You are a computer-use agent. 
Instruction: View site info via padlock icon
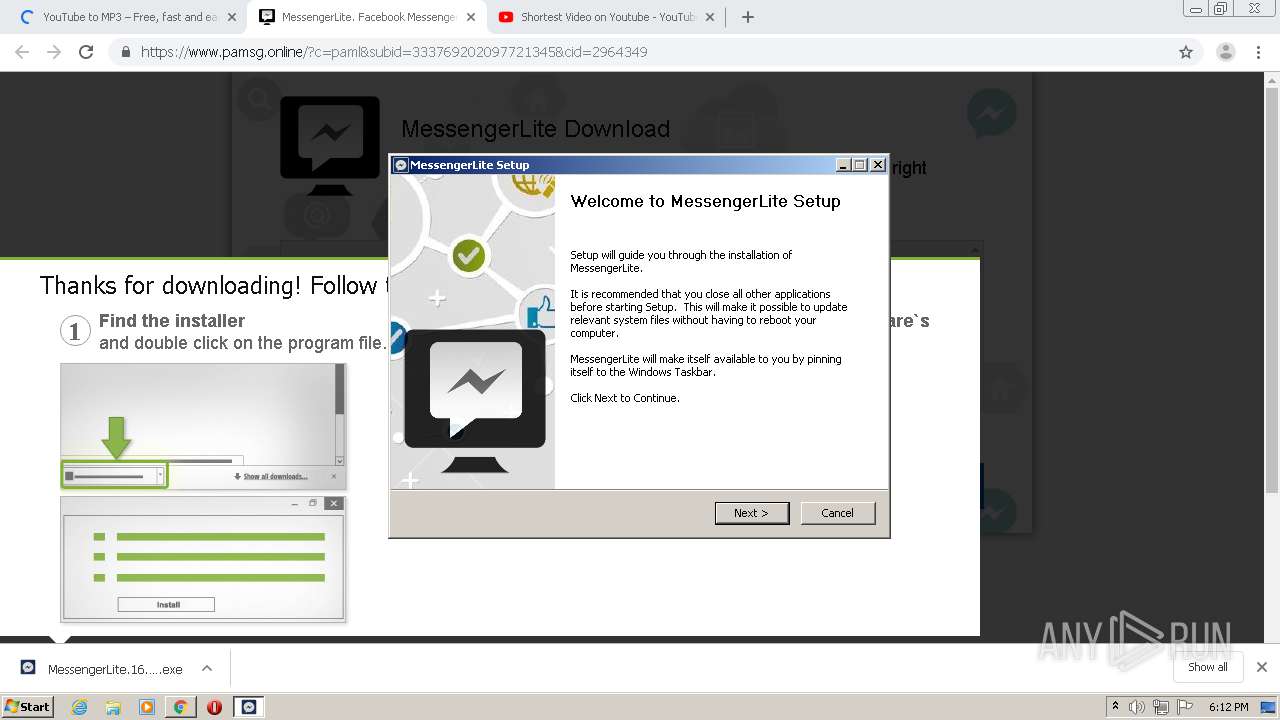126,52
